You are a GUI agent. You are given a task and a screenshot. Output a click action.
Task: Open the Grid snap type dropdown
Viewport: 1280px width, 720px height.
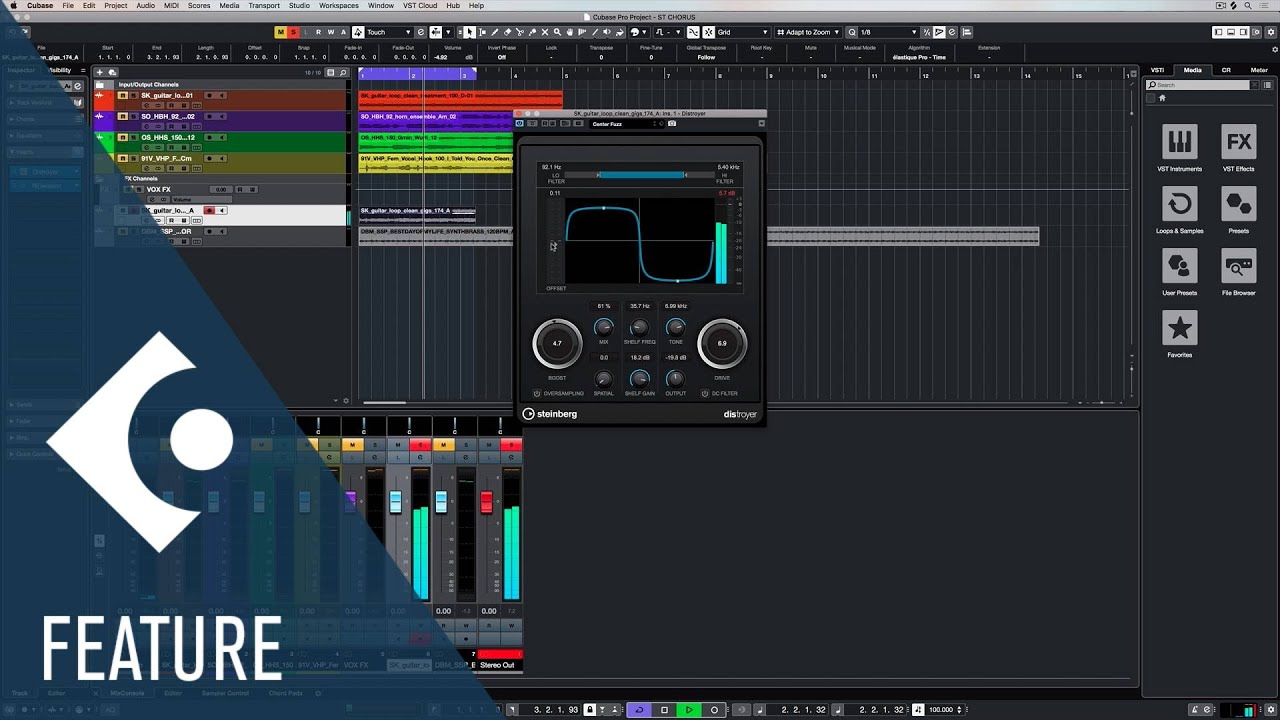tap(743, 32)
